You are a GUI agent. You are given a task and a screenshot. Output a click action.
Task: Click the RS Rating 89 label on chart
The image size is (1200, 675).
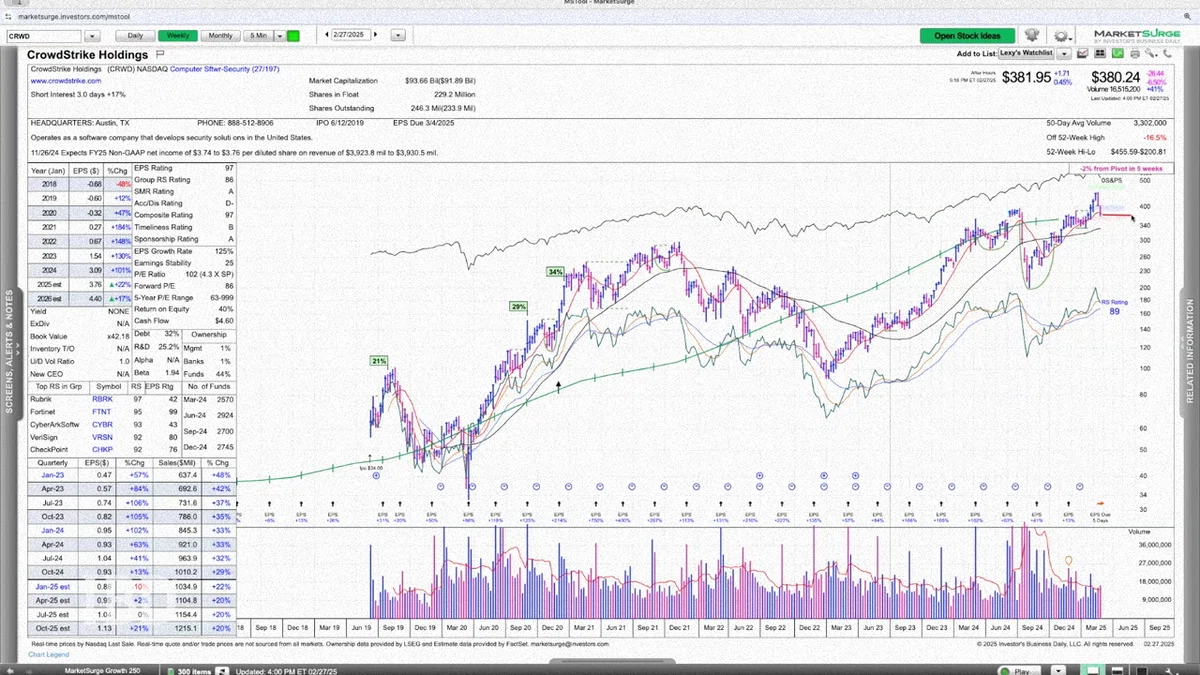1114,307
